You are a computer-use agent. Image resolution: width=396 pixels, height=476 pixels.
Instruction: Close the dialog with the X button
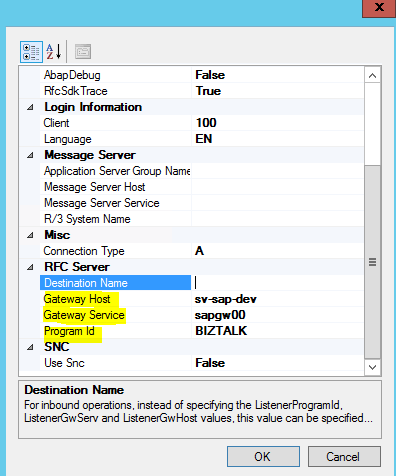(379, 8)
